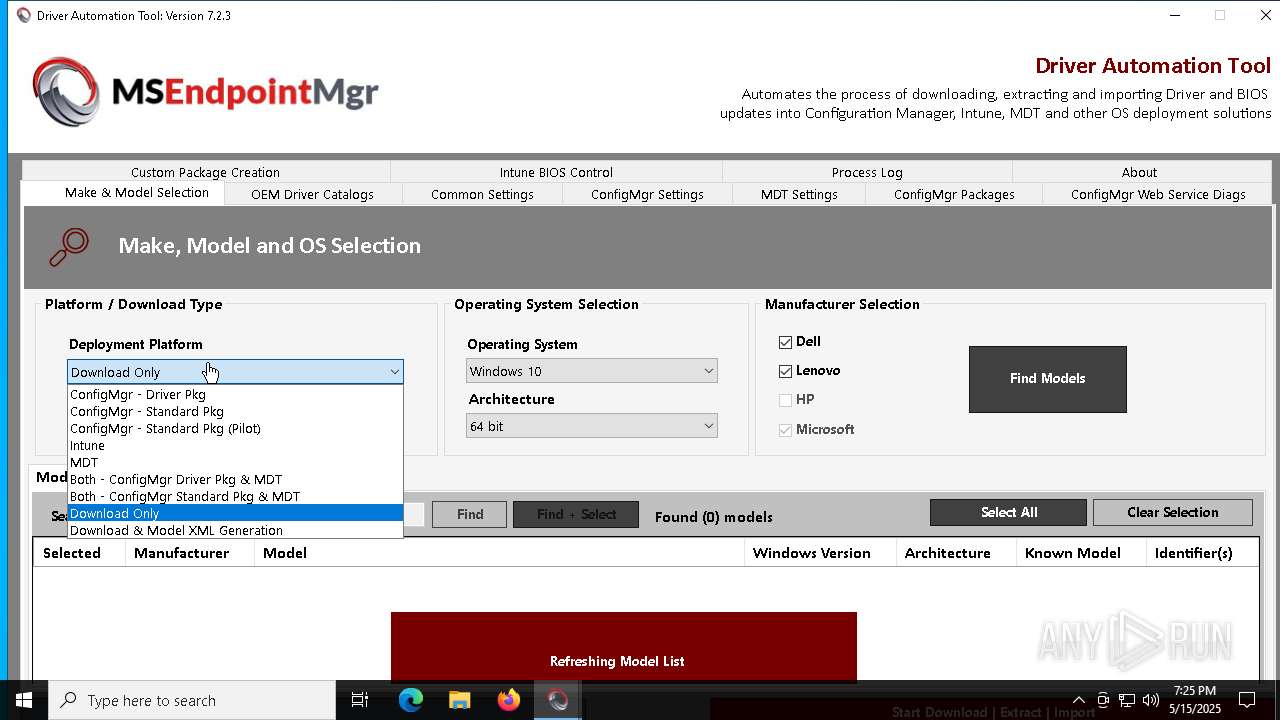Switch to Custom Package Creation tab
Screen dimensions: 1280x720
205,172
